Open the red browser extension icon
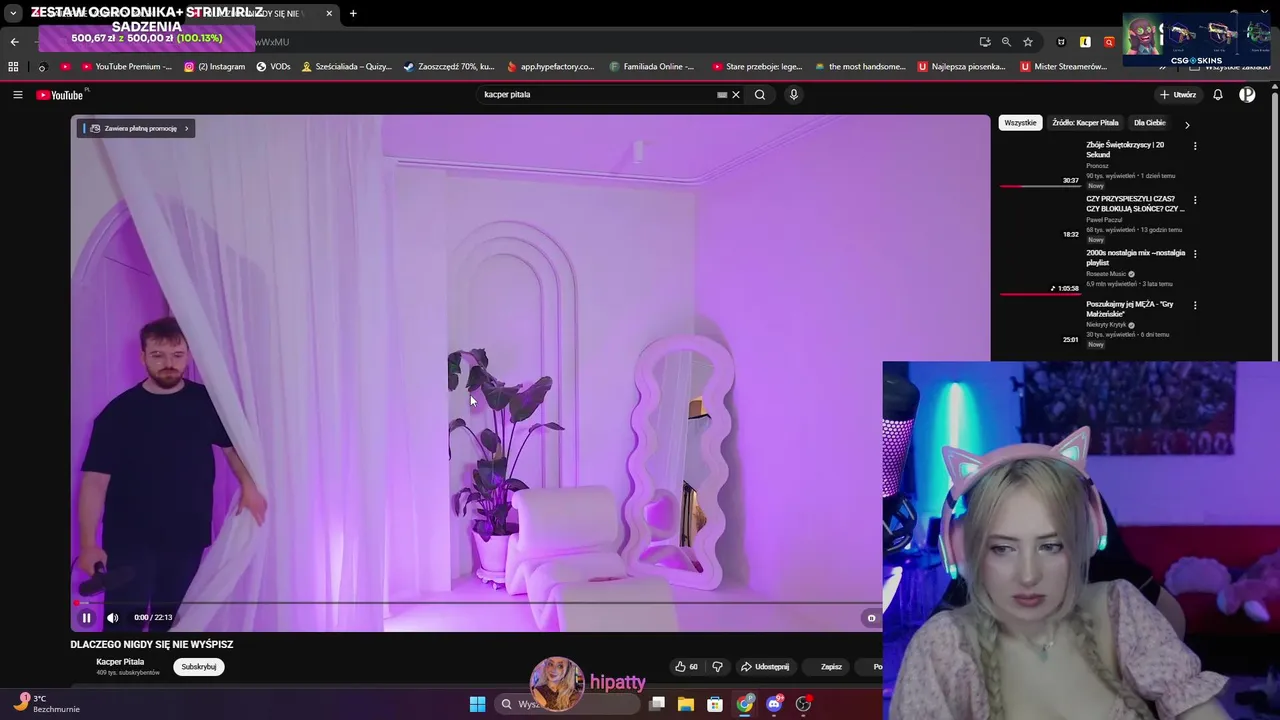 (1109, 42)
